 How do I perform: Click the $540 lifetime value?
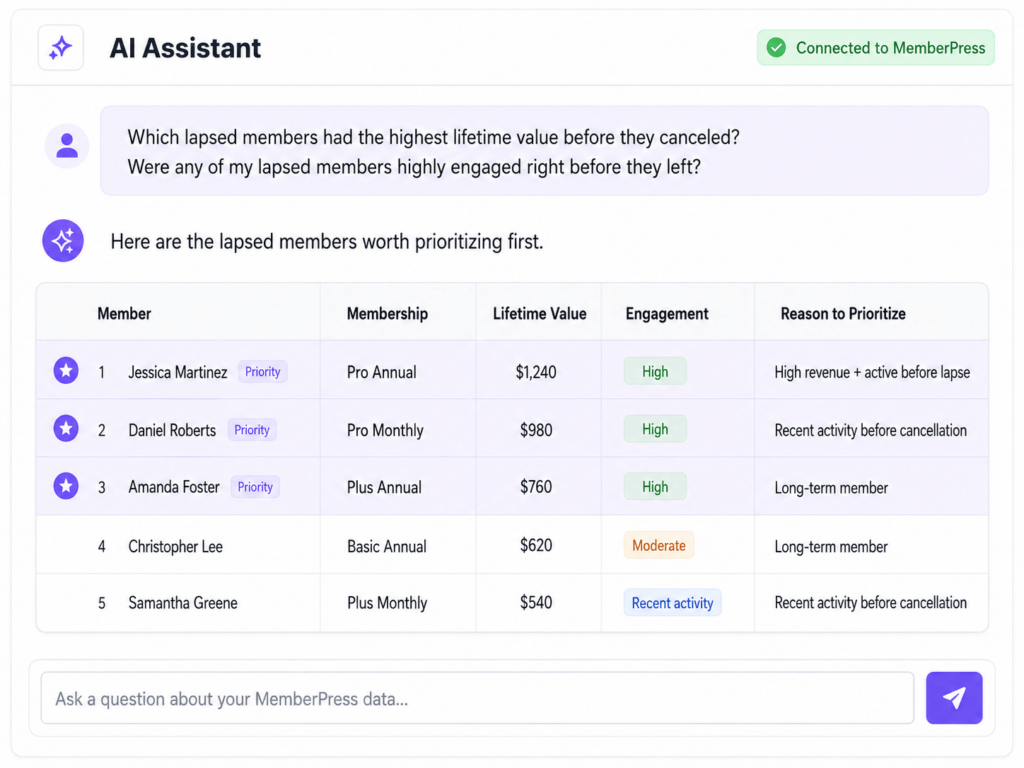click(536, 603)
